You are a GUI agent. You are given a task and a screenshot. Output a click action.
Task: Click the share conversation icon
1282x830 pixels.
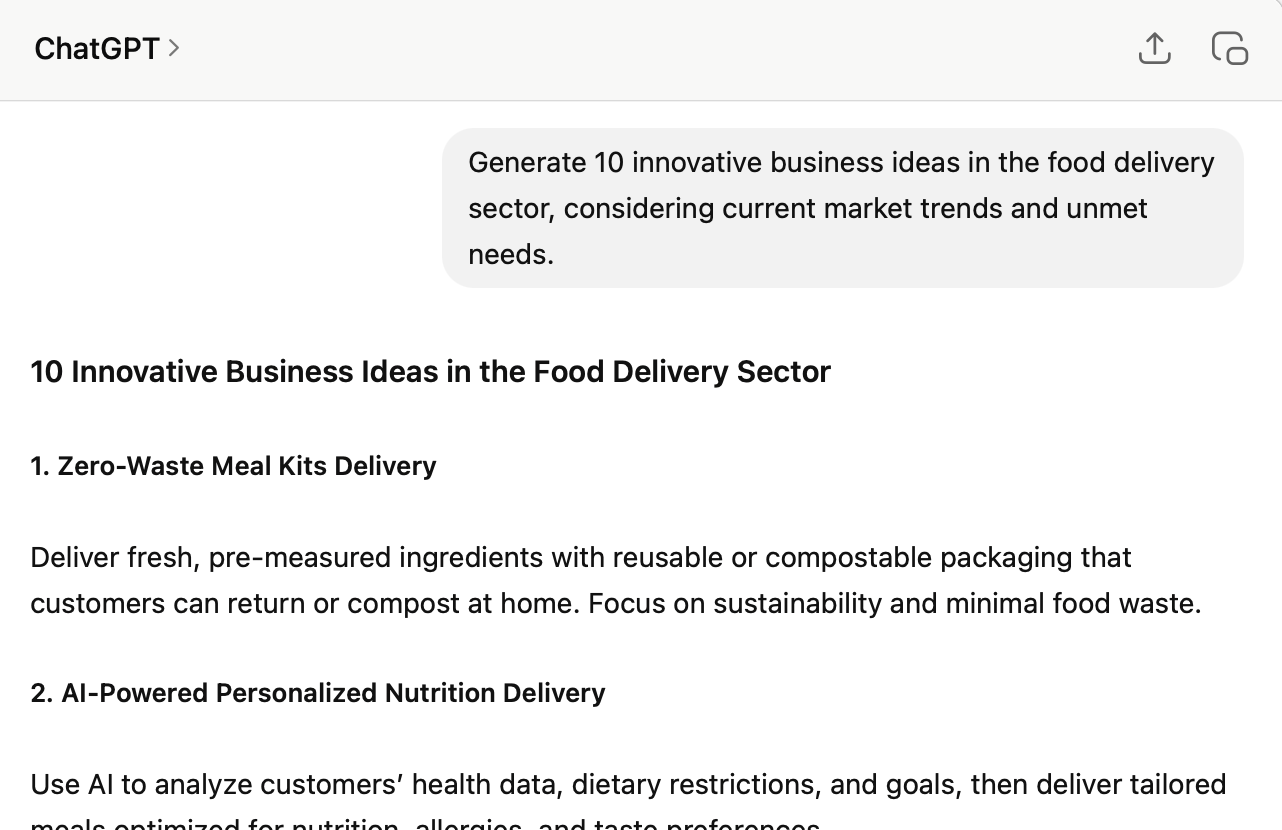1154,48
